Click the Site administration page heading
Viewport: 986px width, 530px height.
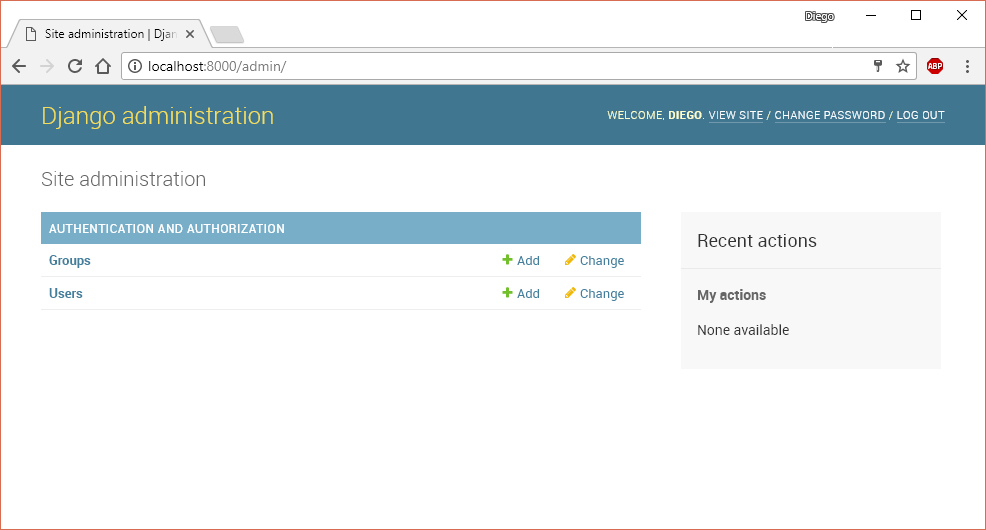coord(123,179)
